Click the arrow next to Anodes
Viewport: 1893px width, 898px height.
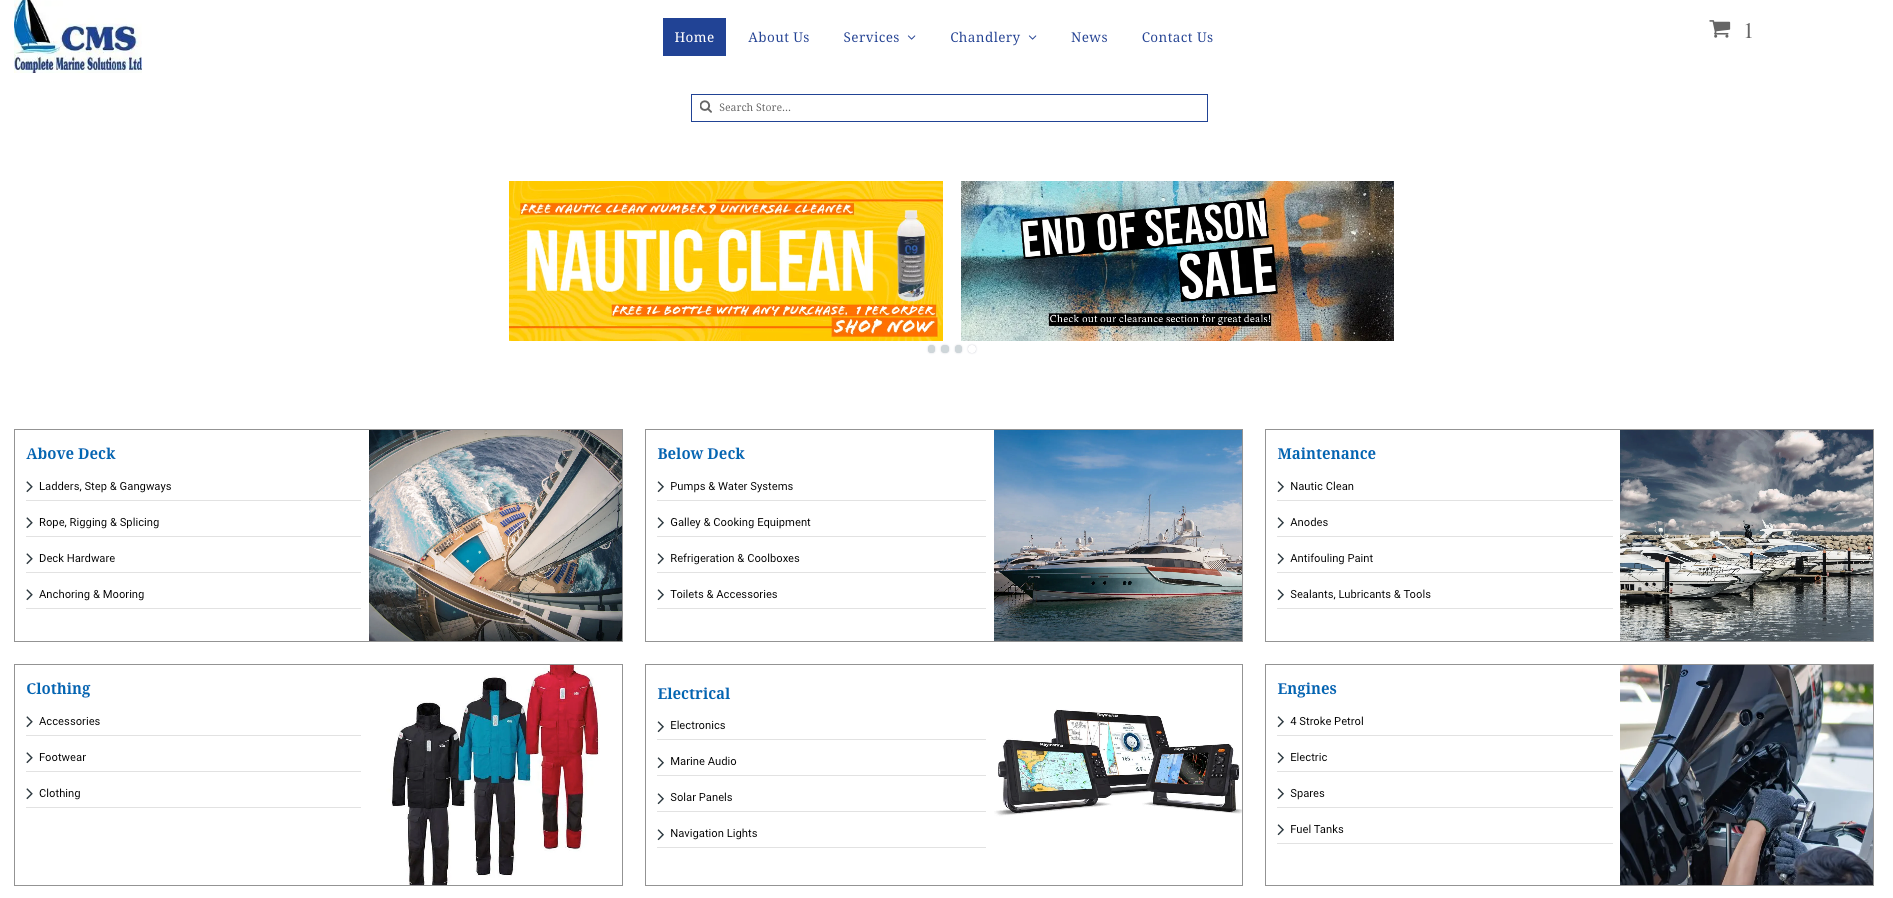pos(1281,523)
